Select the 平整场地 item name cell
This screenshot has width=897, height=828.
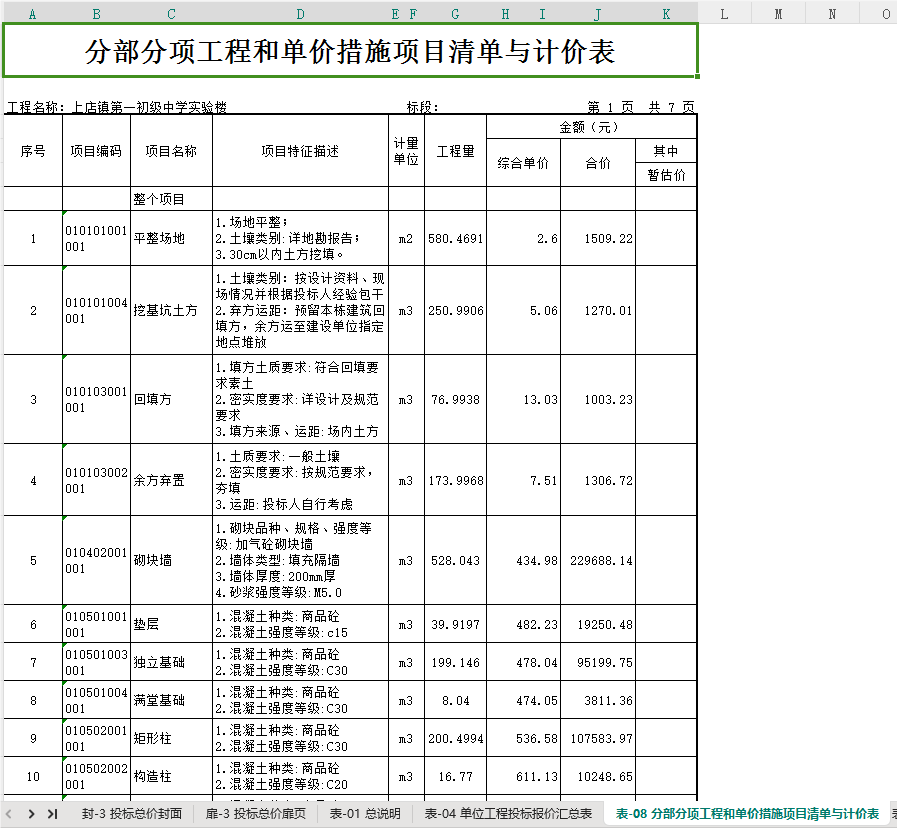point(171,238)
